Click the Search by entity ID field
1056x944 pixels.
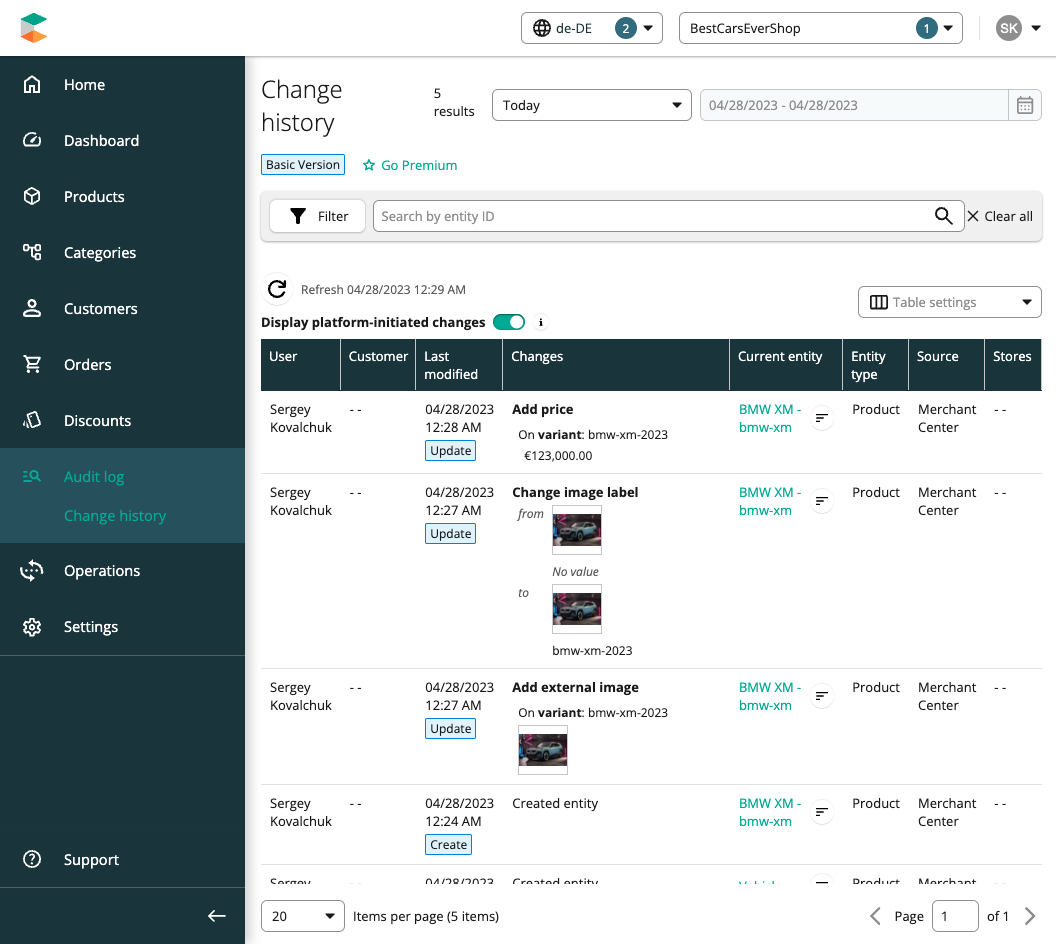650,216
